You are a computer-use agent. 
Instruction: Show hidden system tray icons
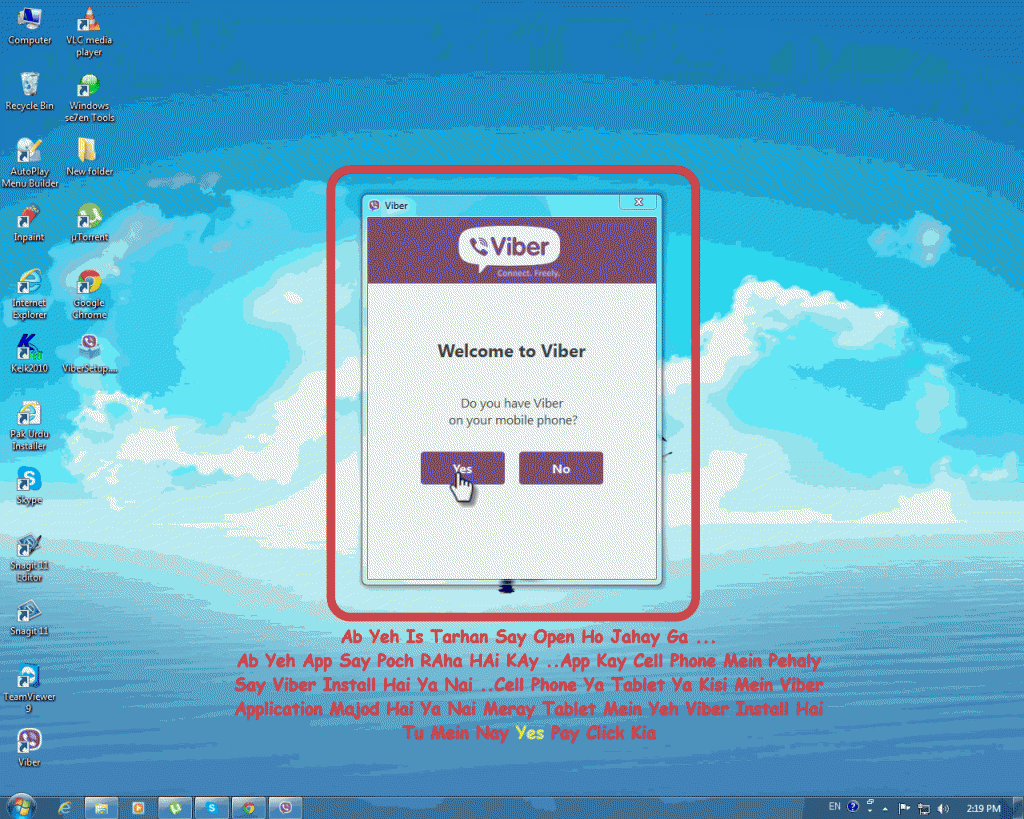pos(886,809)
